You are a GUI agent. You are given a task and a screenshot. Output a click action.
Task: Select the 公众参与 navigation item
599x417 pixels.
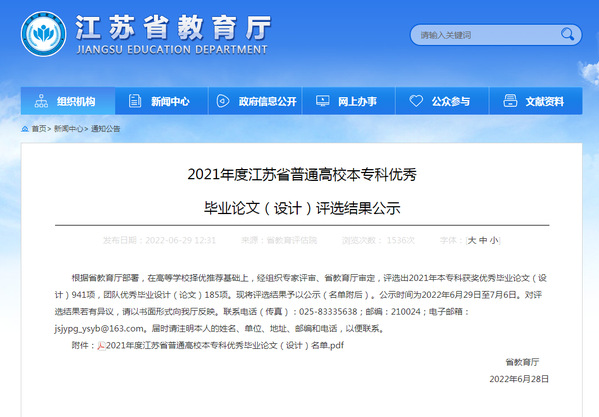click(x=442, y=101)
